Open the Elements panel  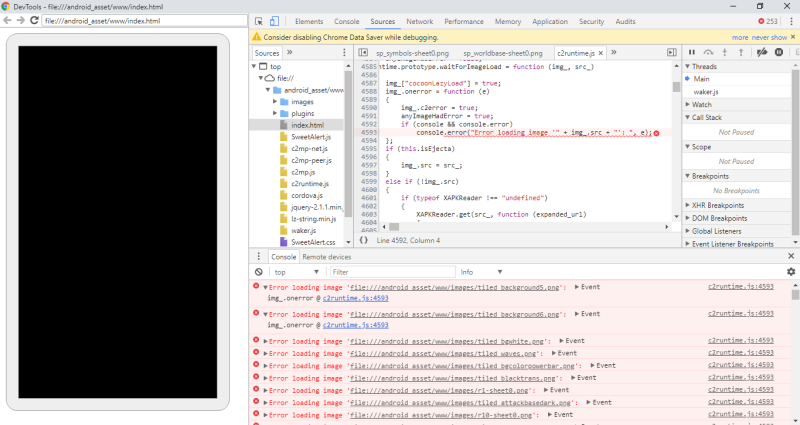point(309,21)
